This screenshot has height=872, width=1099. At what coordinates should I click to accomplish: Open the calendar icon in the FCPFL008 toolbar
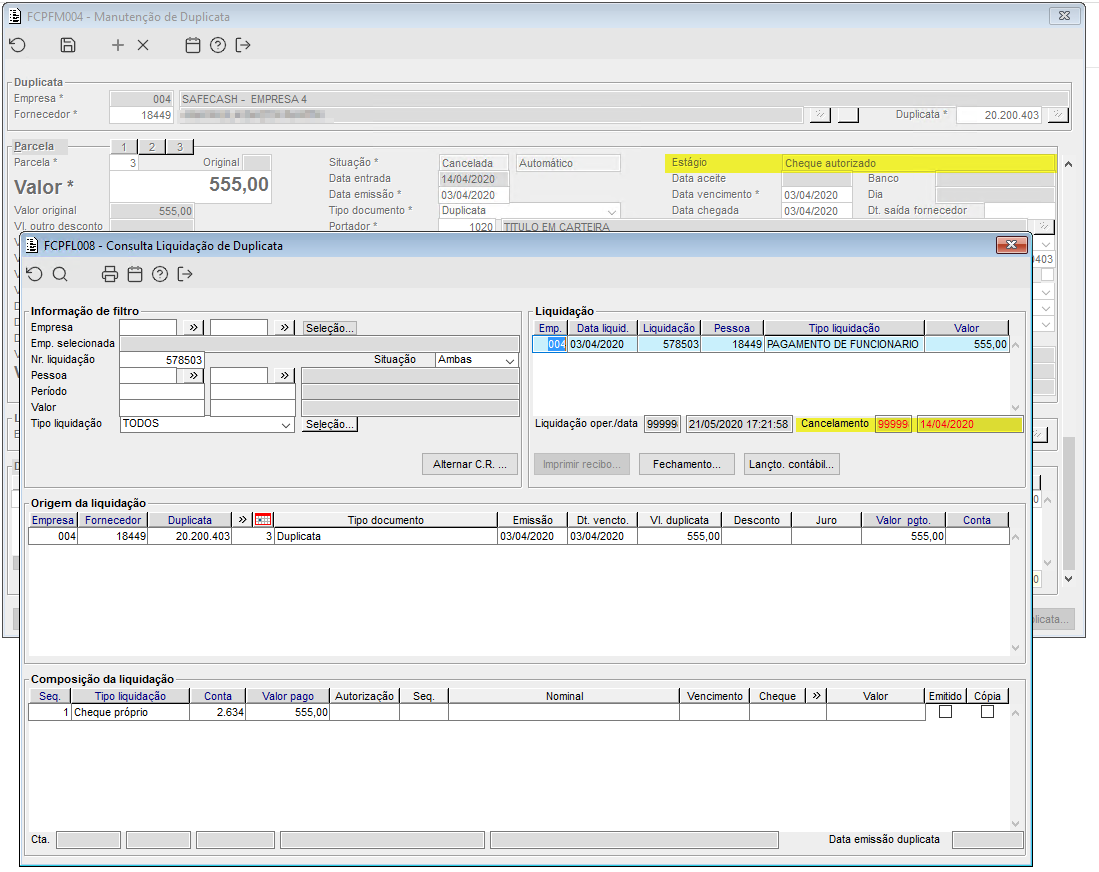pos(135,274)
